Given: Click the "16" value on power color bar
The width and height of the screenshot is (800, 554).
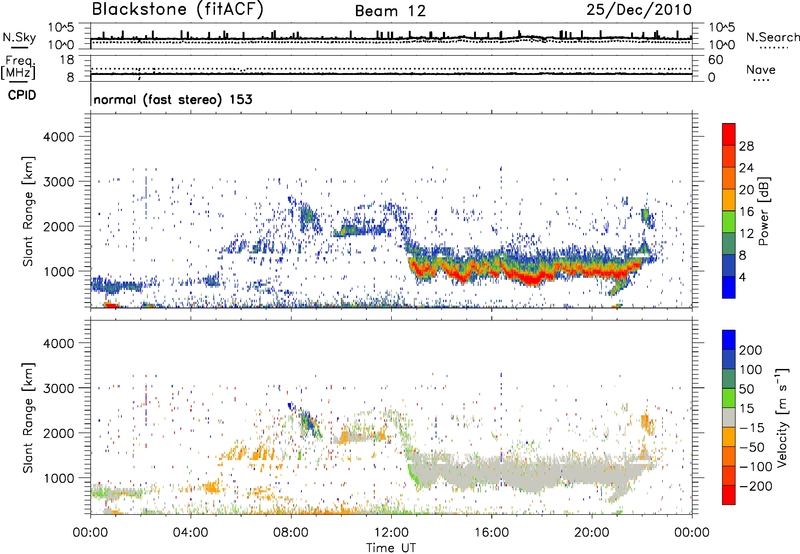Looking at the screenshot, I should 746,212.
